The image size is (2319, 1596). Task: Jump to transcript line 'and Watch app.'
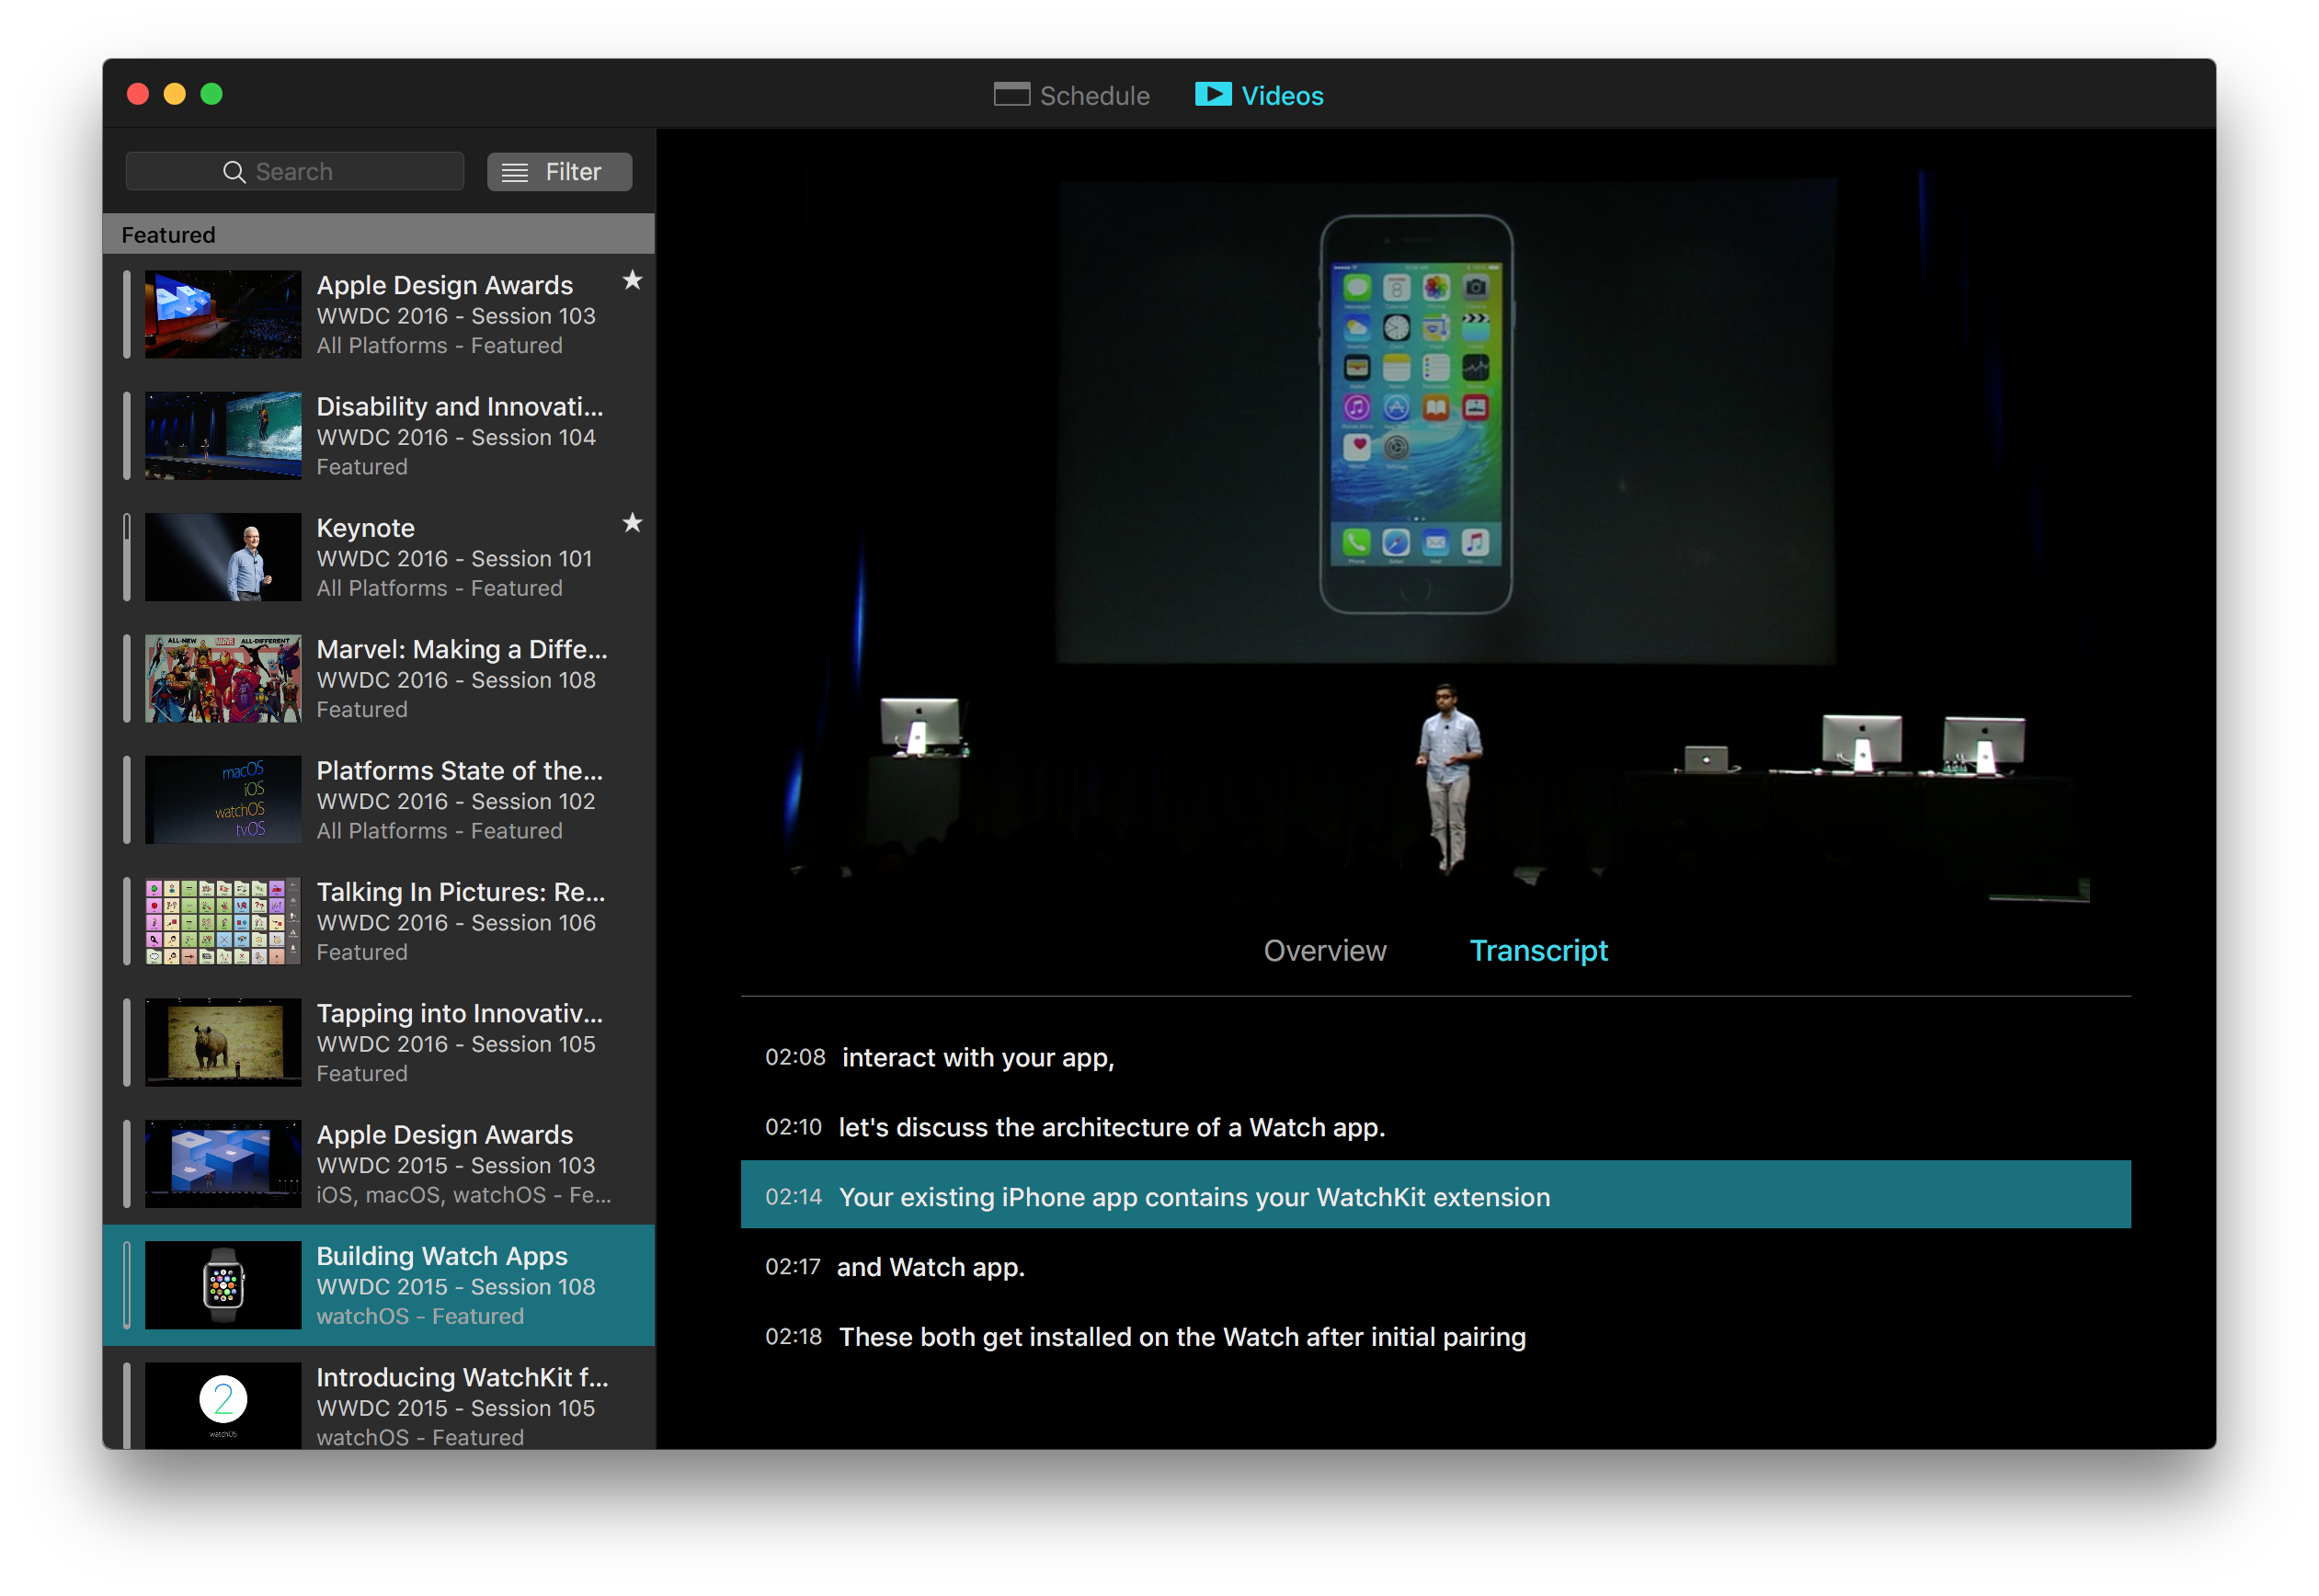pos(930,1267)
